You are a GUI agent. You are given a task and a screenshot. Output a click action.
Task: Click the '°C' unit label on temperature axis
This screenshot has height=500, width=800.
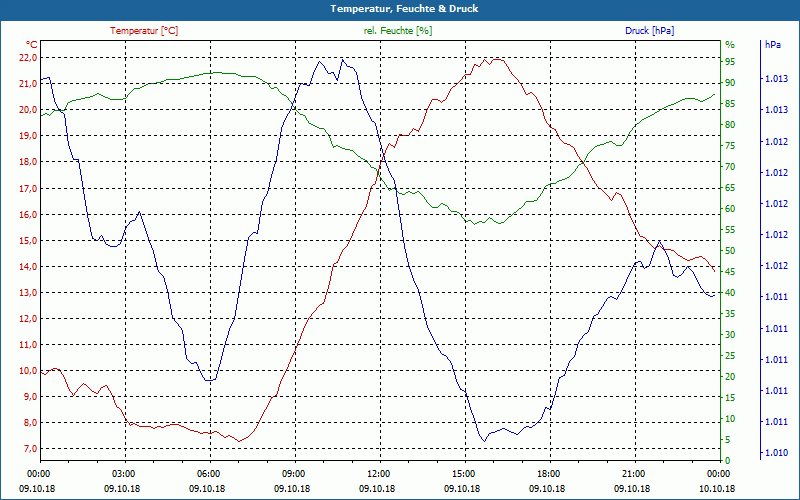(32, 45)
